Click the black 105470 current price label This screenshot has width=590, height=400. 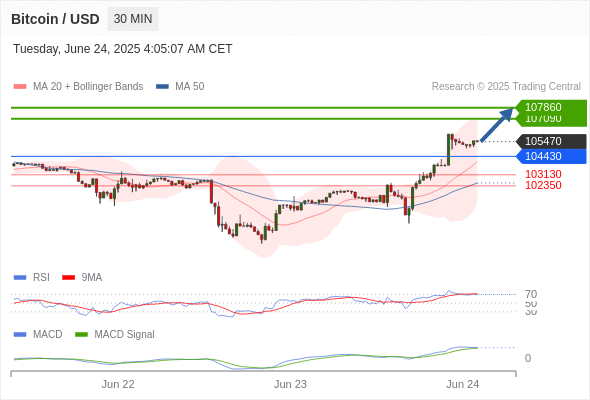point(551,141)
